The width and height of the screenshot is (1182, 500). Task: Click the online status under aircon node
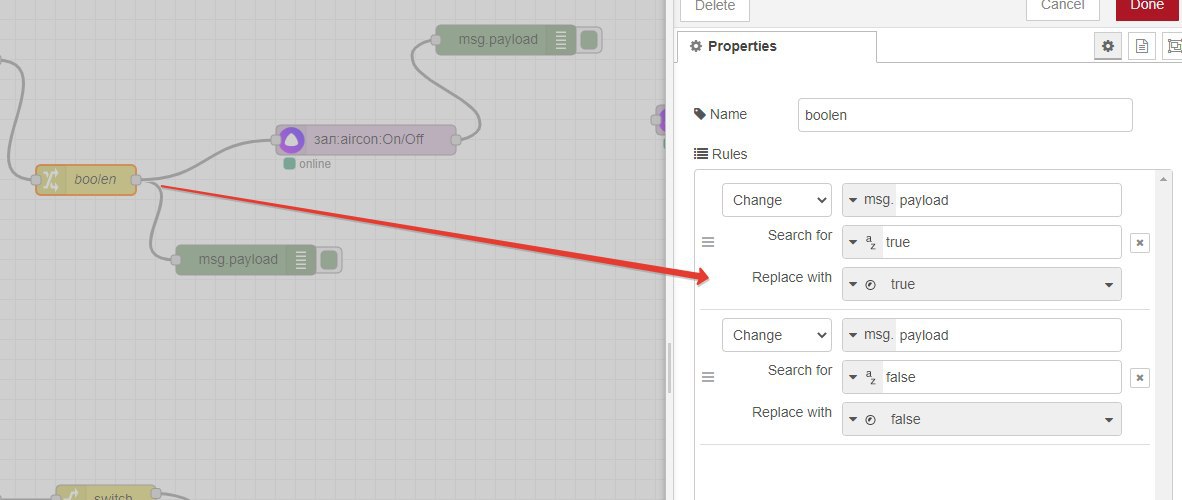coord(307,164)
